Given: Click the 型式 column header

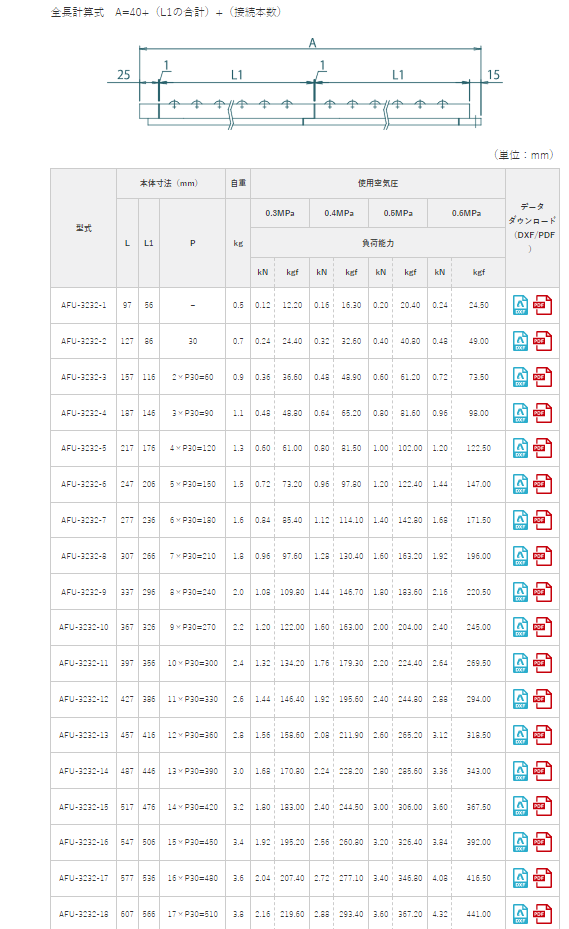Looking at the screenshot, I should tap(84, 228).
